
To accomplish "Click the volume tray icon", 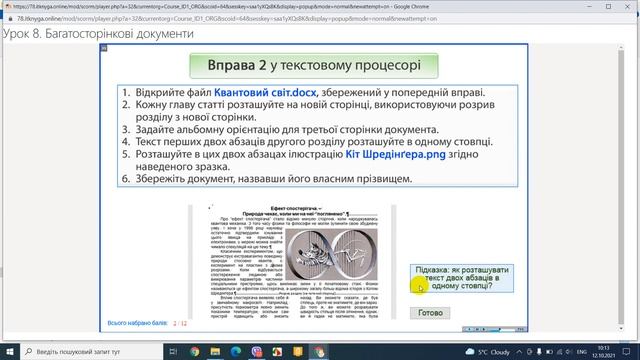I will [569, 351].
